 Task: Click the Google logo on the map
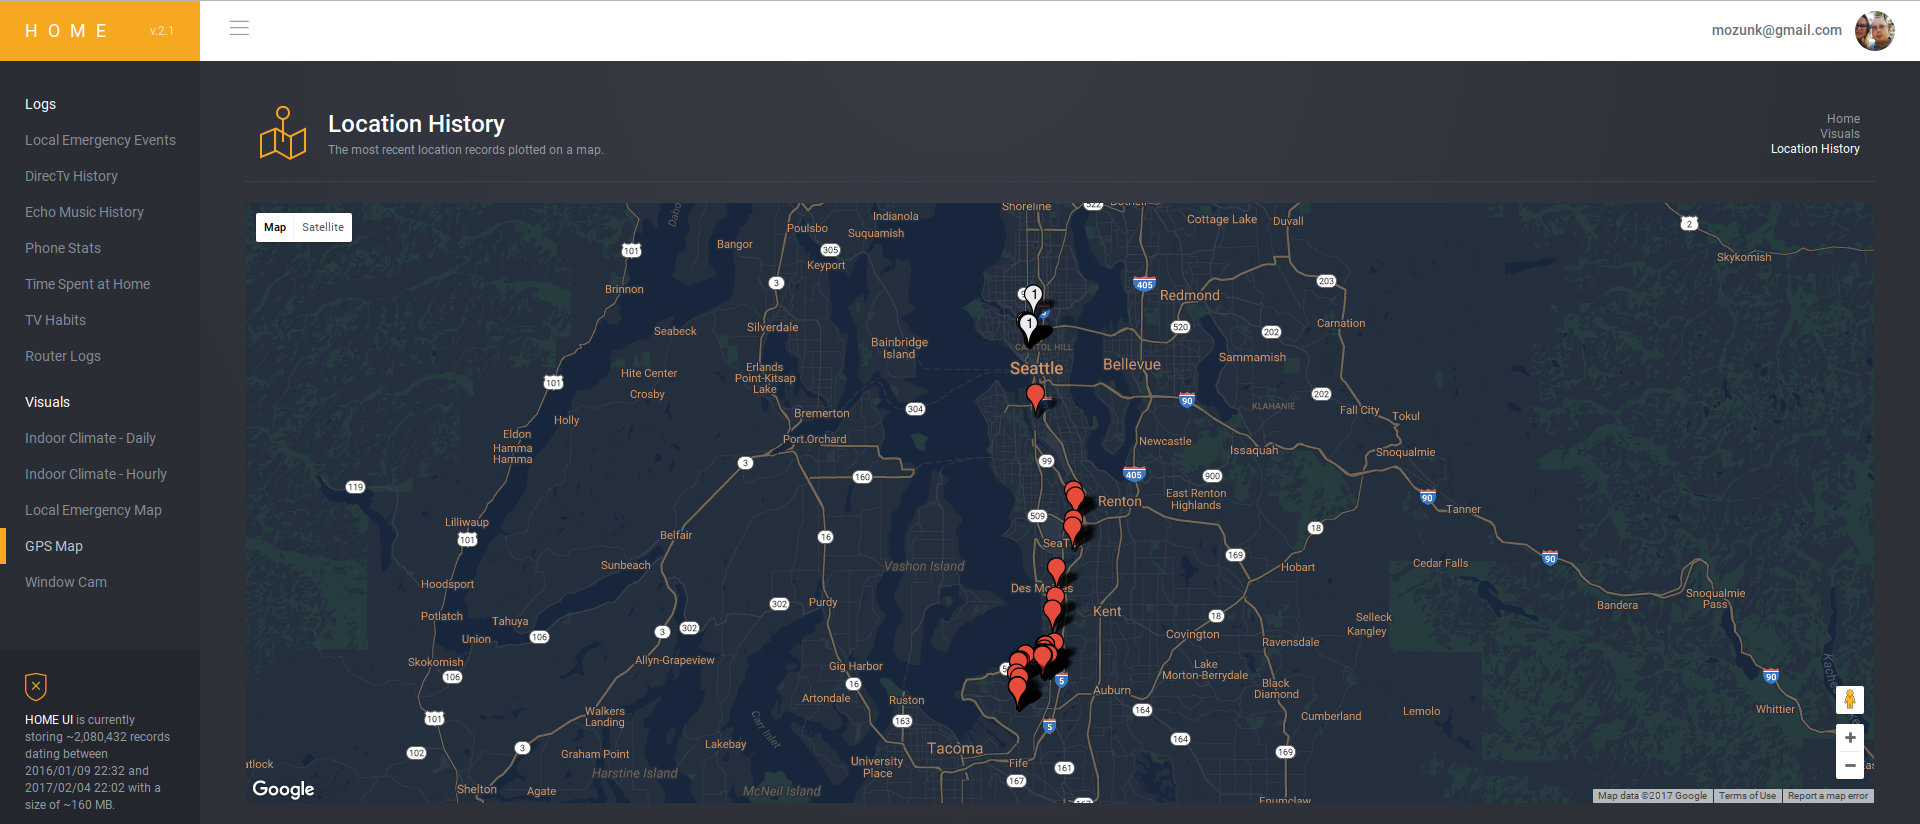(283, 789)
